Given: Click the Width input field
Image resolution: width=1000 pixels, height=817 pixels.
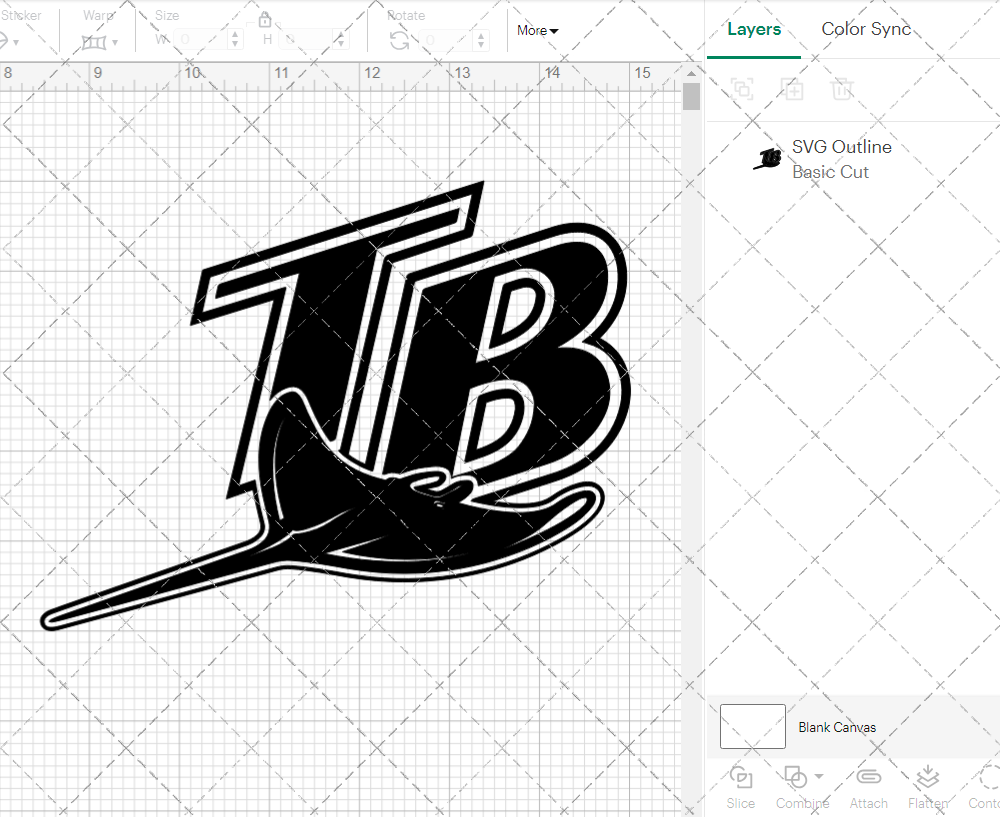Looking at the screenshot, I should [197, 37].
